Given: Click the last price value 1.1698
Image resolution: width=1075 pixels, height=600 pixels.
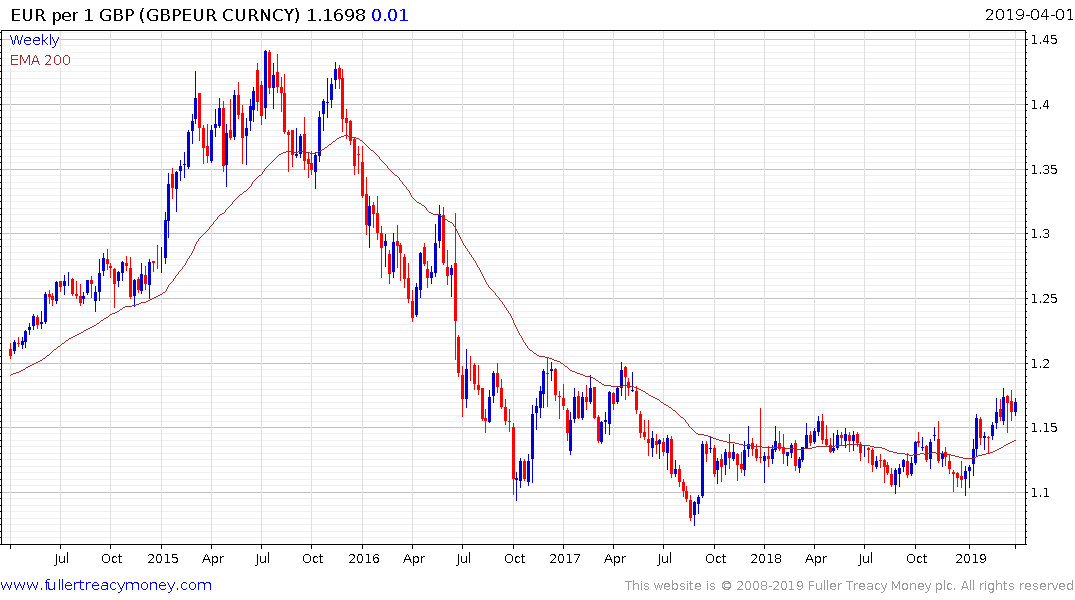Looking at the screenshot, I should [x=335, y=15].
